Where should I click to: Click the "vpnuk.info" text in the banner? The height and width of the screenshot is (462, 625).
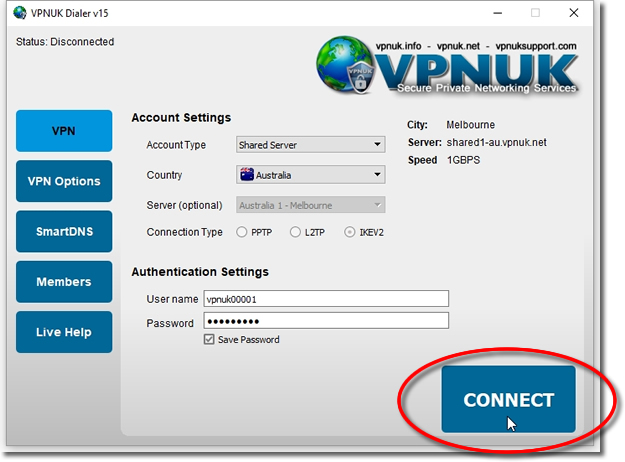398,46
